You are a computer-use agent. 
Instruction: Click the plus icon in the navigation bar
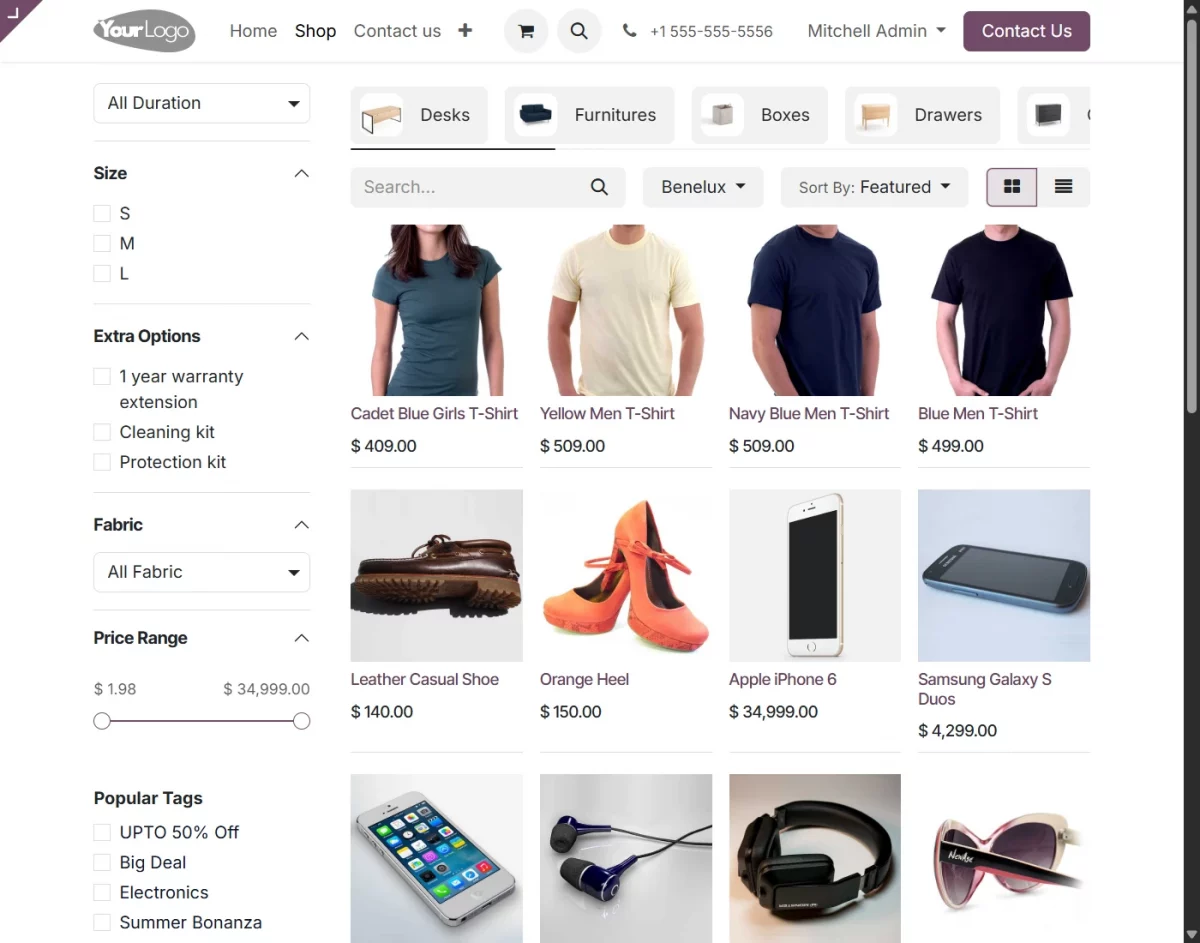click(x=465, y=31)
